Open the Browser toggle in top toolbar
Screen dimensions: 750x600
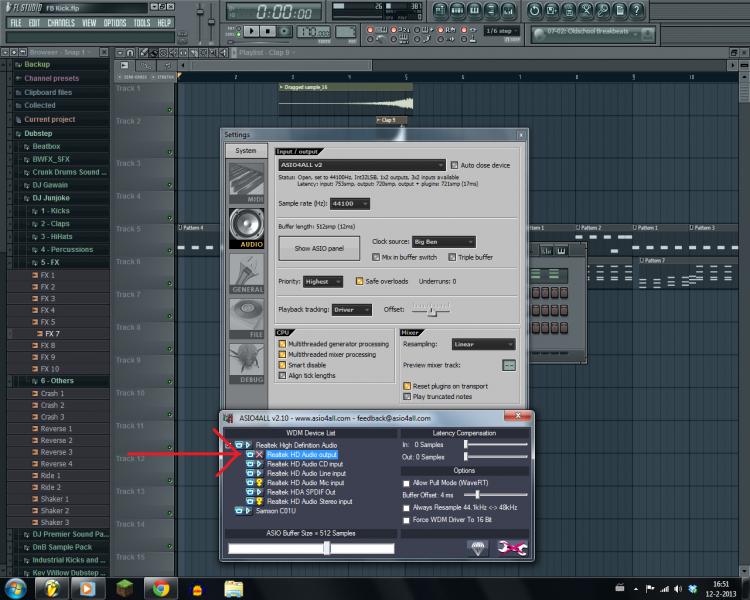click(x=491, y=10)
